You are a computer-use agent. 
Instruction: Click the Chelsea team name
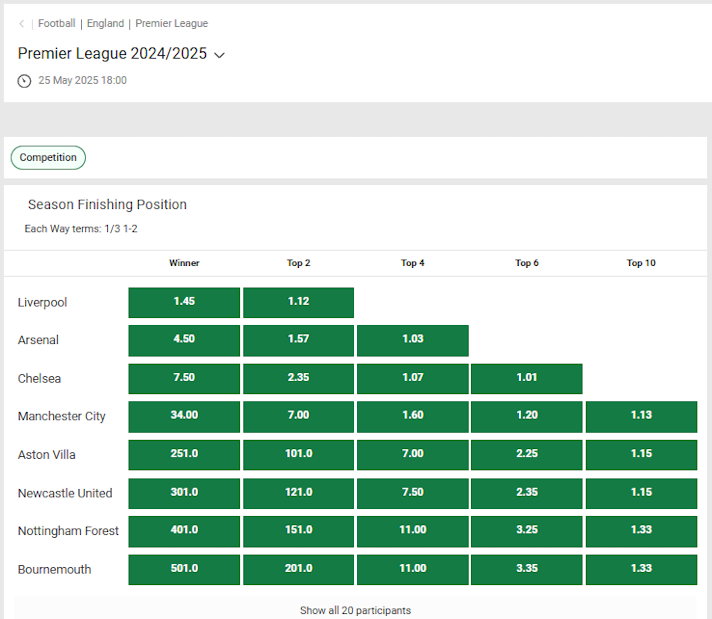tap(39, 378)
